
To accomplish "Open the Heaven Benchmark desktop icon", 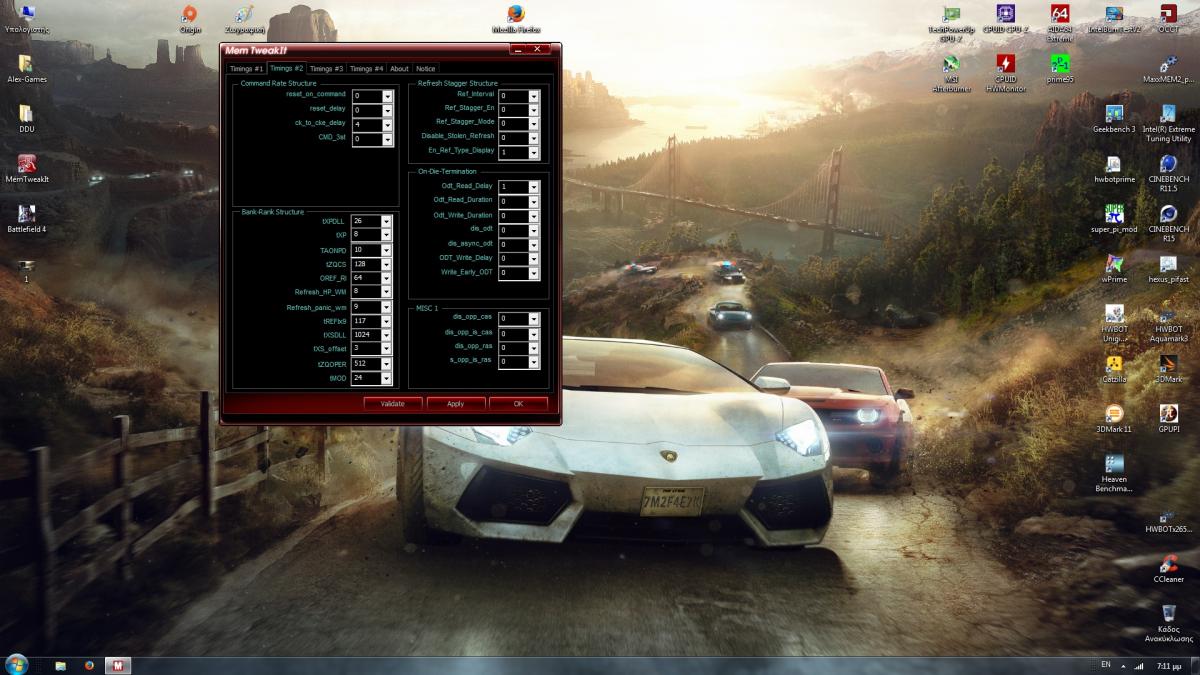I will [1114, 472].
